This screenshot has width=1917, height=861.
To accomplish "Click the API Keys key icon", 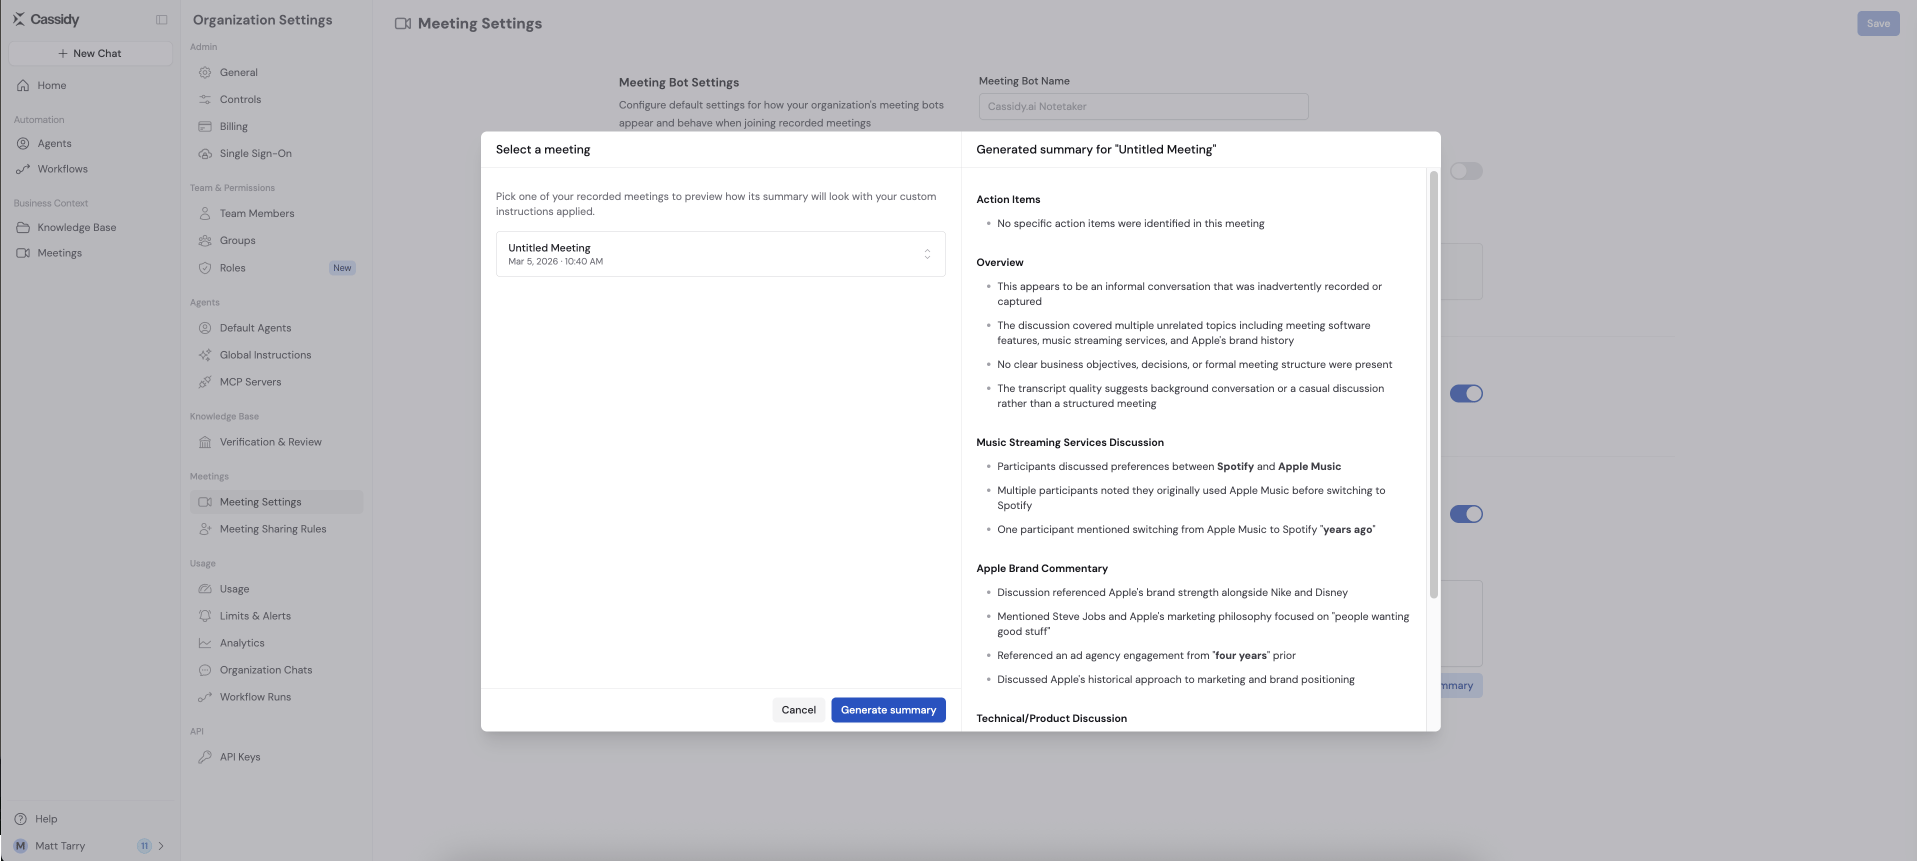I will tap(205, 757).
